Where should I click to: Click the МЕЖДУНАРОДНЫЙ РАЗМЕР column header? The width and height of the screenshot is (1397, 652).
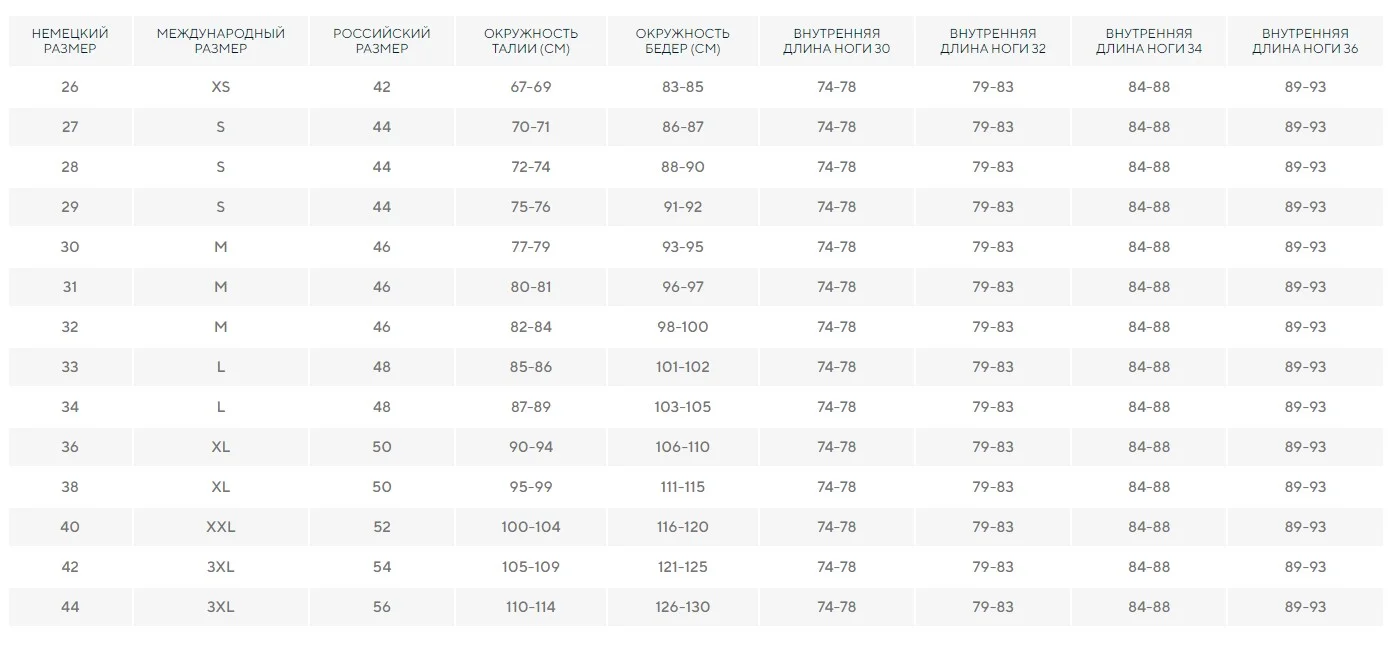tap(221, 41)
